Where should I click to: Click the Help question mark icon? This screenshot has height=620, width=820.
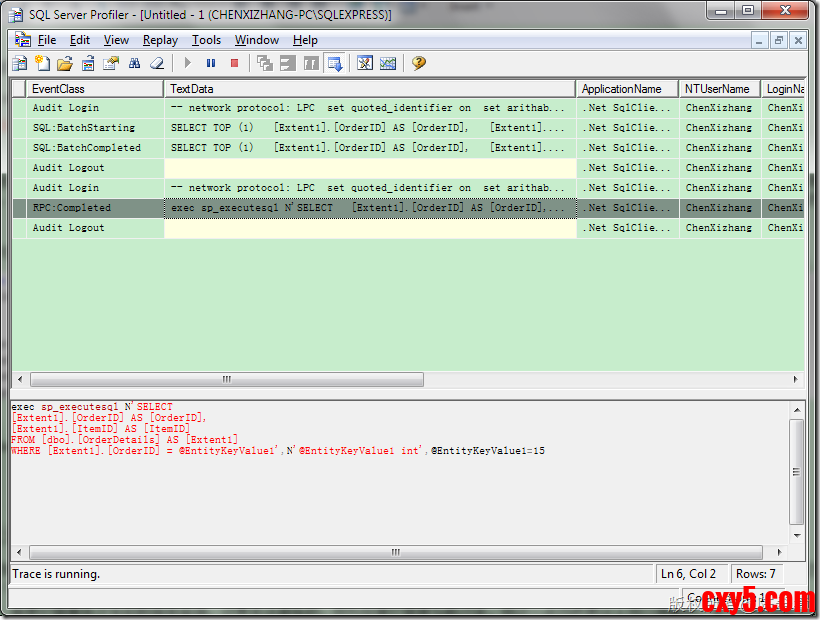point(419,63)
